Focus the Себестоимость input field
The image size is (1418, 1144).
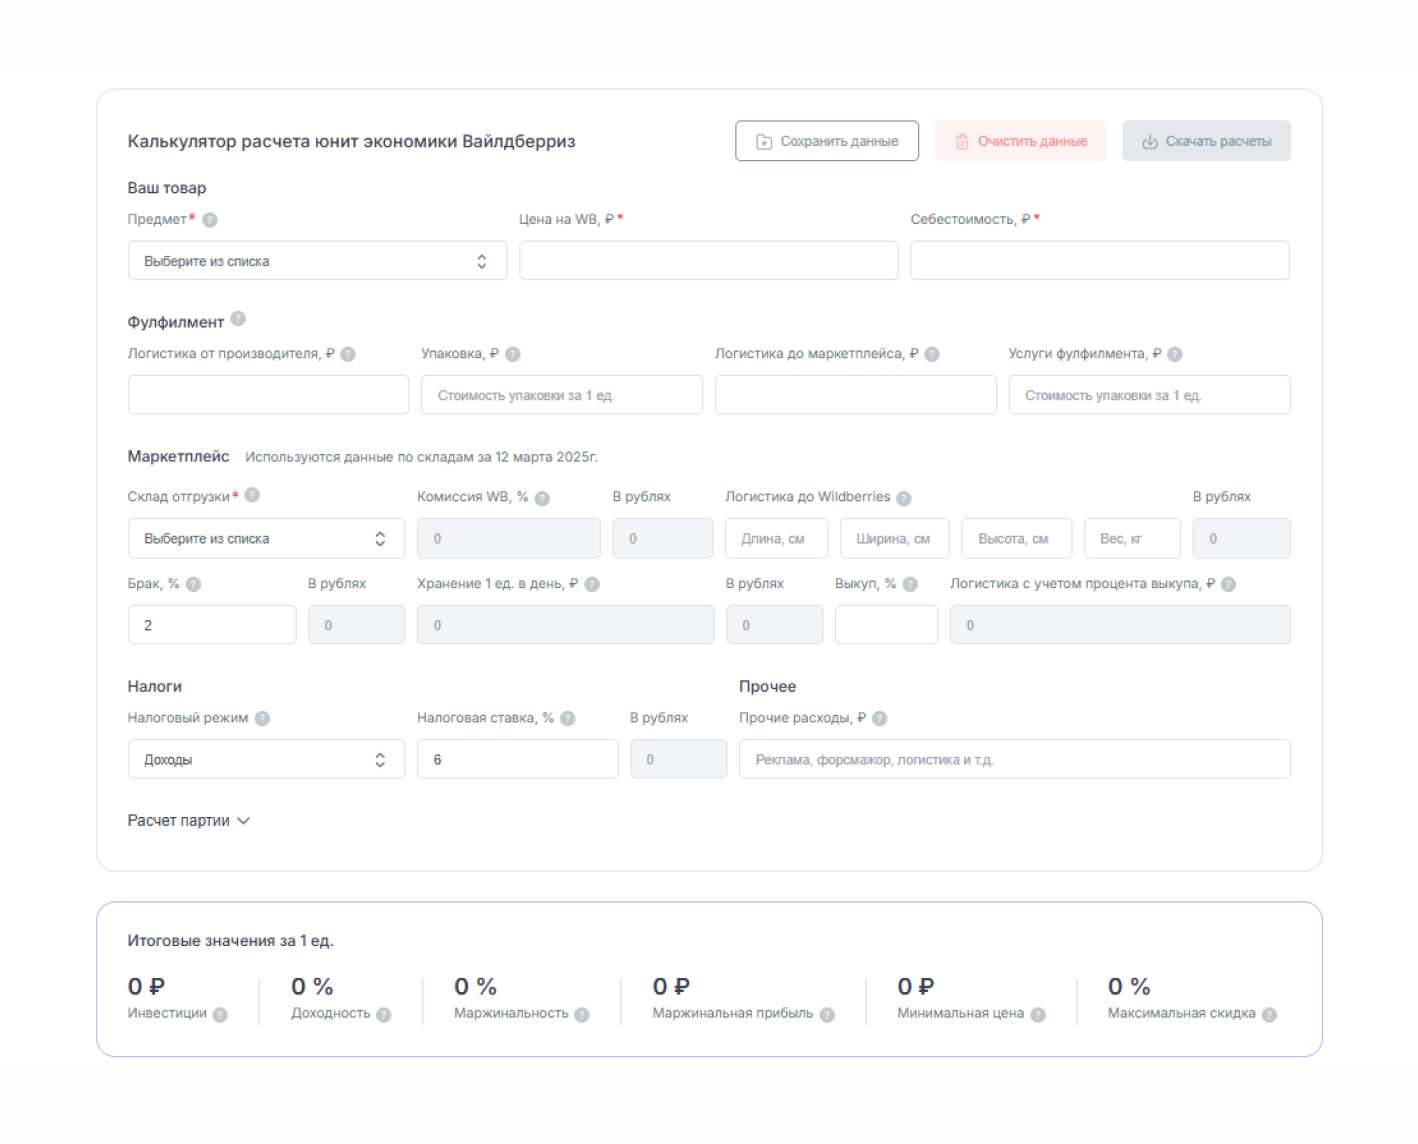[1100, 261]
